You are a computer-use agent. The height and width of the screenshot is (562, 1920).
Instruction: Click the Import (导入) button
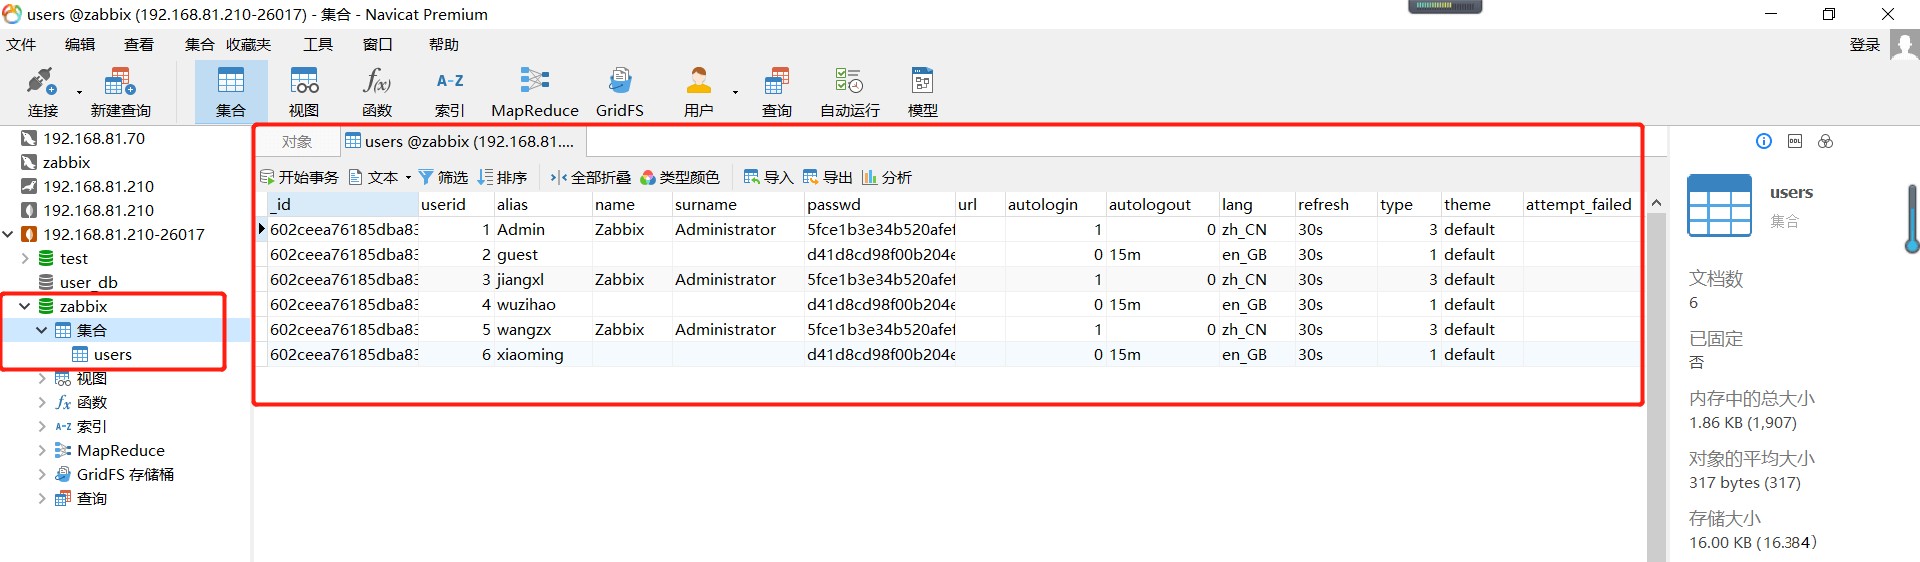(768, 177)
